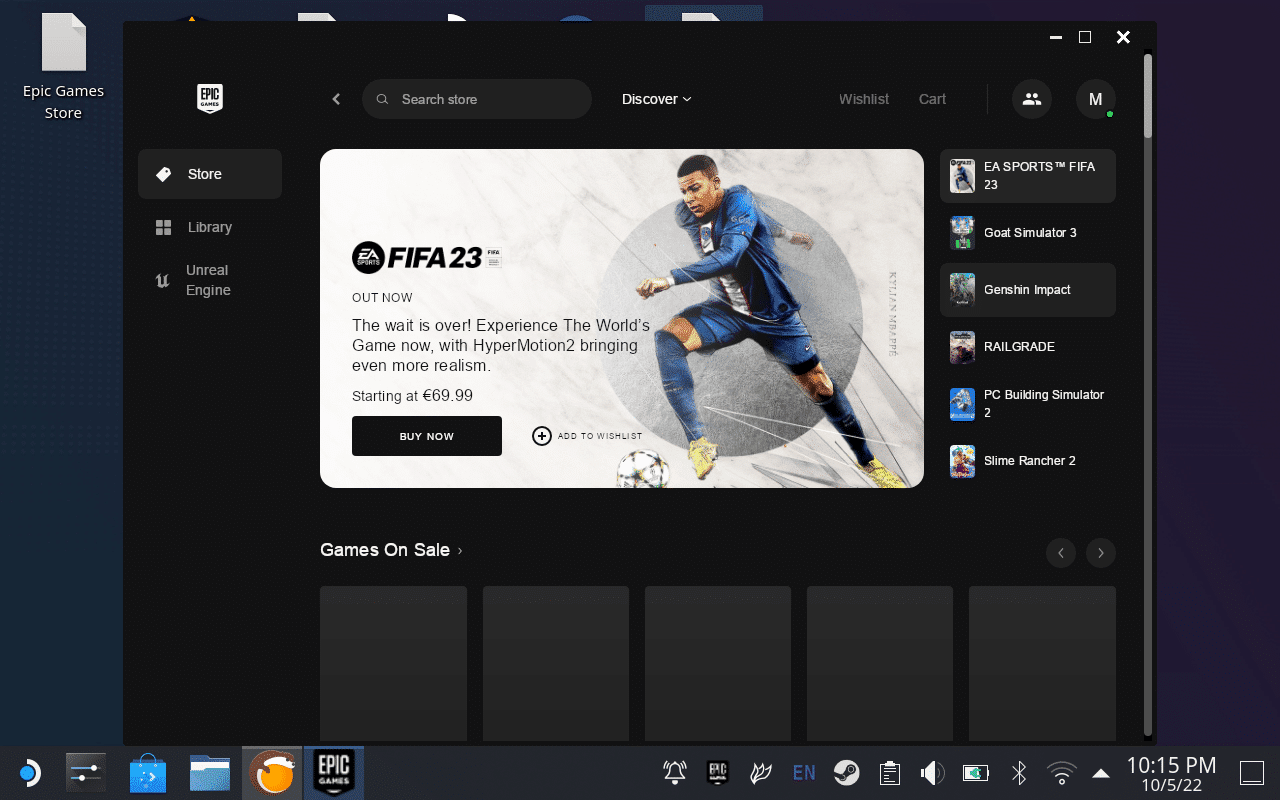Select Unreal Engine in the sidebar
This screenshot has width=1280, height=800.
(210, 280)
